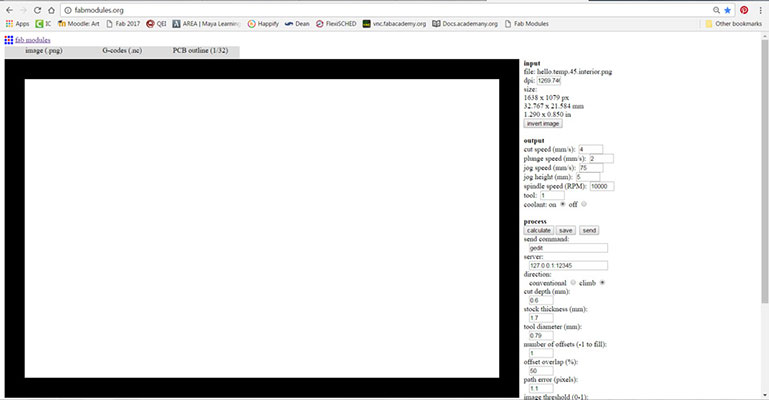Bookmark this page with the star icon
769x400 pixels.
click(727, 10)
